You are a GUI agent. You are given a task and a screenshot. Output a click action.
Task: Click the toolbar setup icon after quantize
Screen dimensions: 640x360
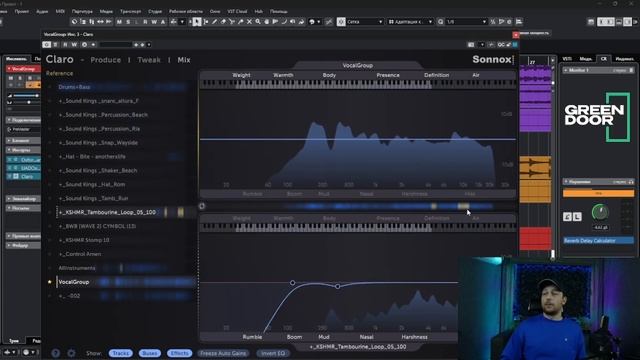pos(519,22)
